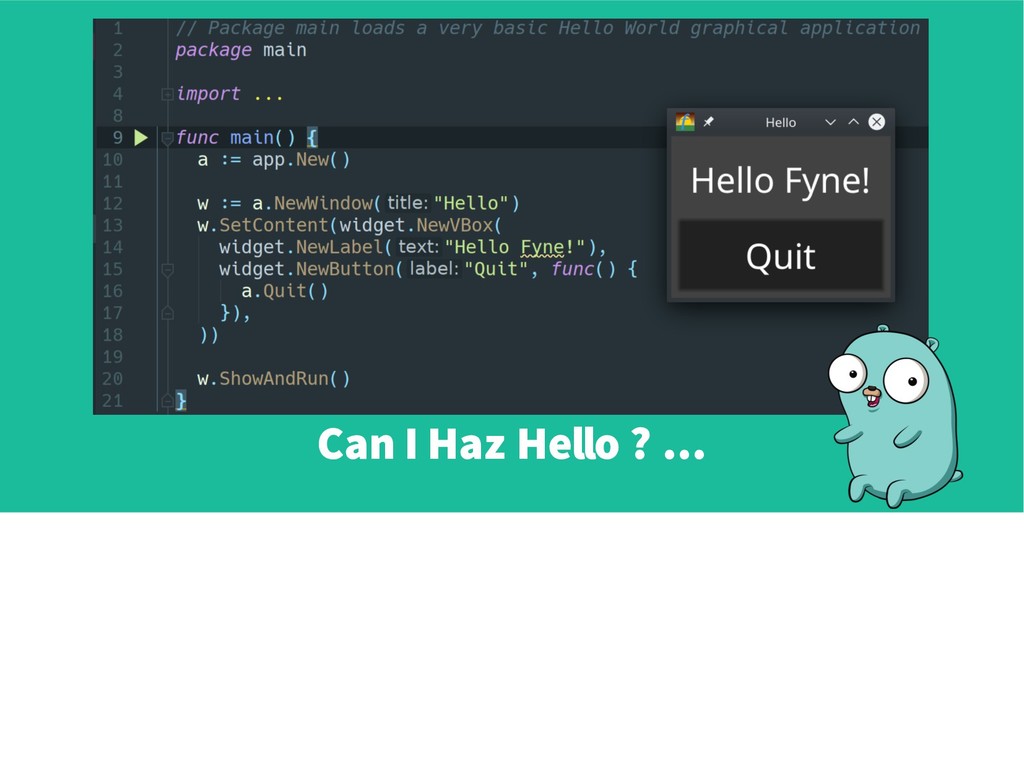Click the Hello Fyne! label
The height and width of the screenshot is (769, 1024).
[x=780, y=180]
